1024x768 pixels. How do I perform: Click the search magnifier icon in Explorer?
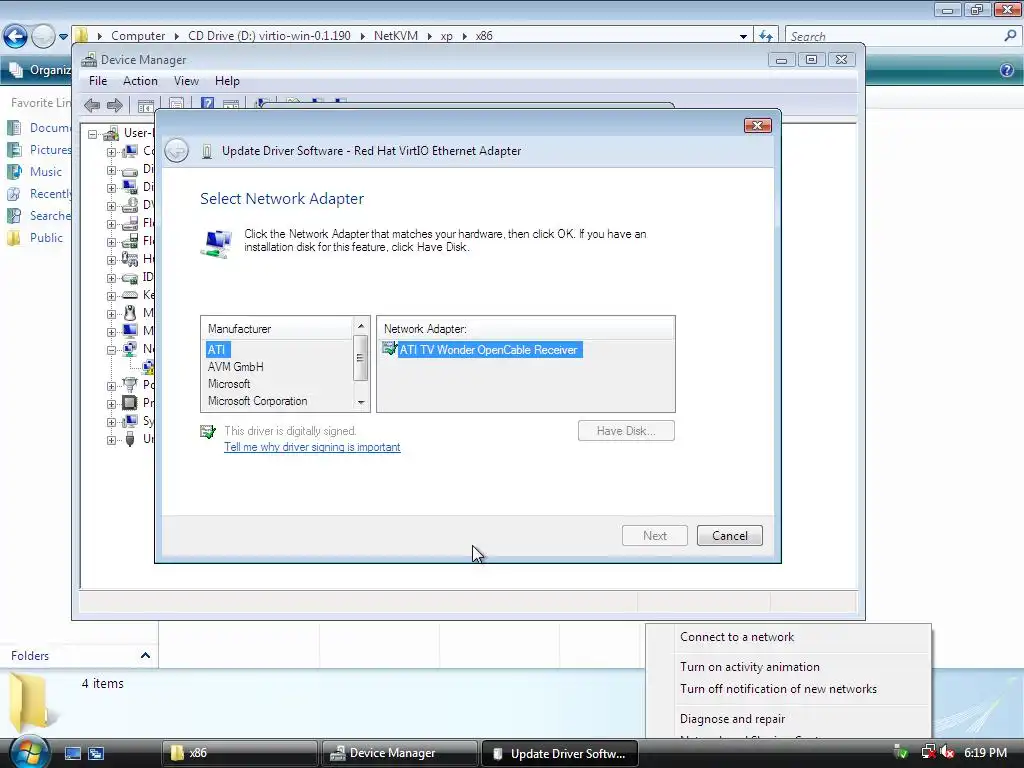tap(1010, 36)
